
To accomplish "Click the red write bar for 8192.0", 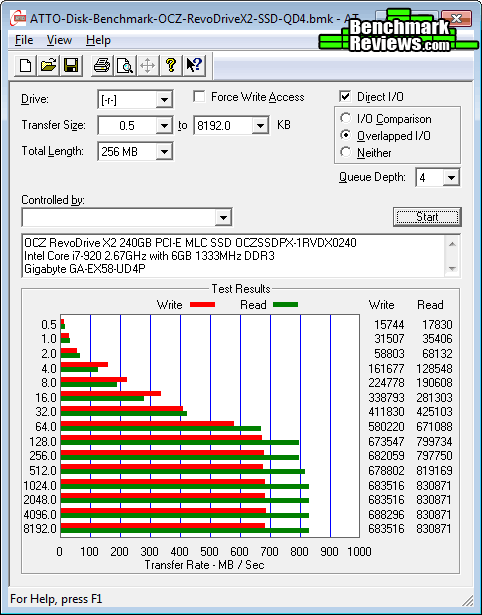I will (x=163, y=525).
